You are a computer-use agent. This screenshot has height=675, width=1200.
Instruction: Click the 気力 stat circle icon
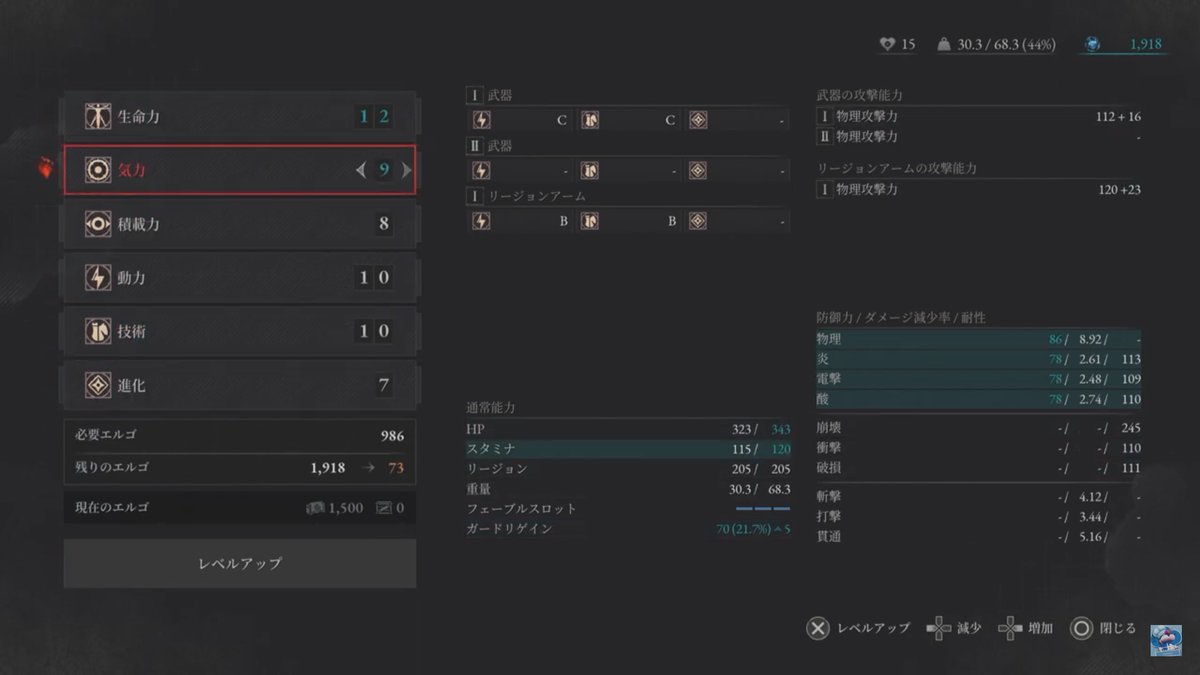point(98,170)
